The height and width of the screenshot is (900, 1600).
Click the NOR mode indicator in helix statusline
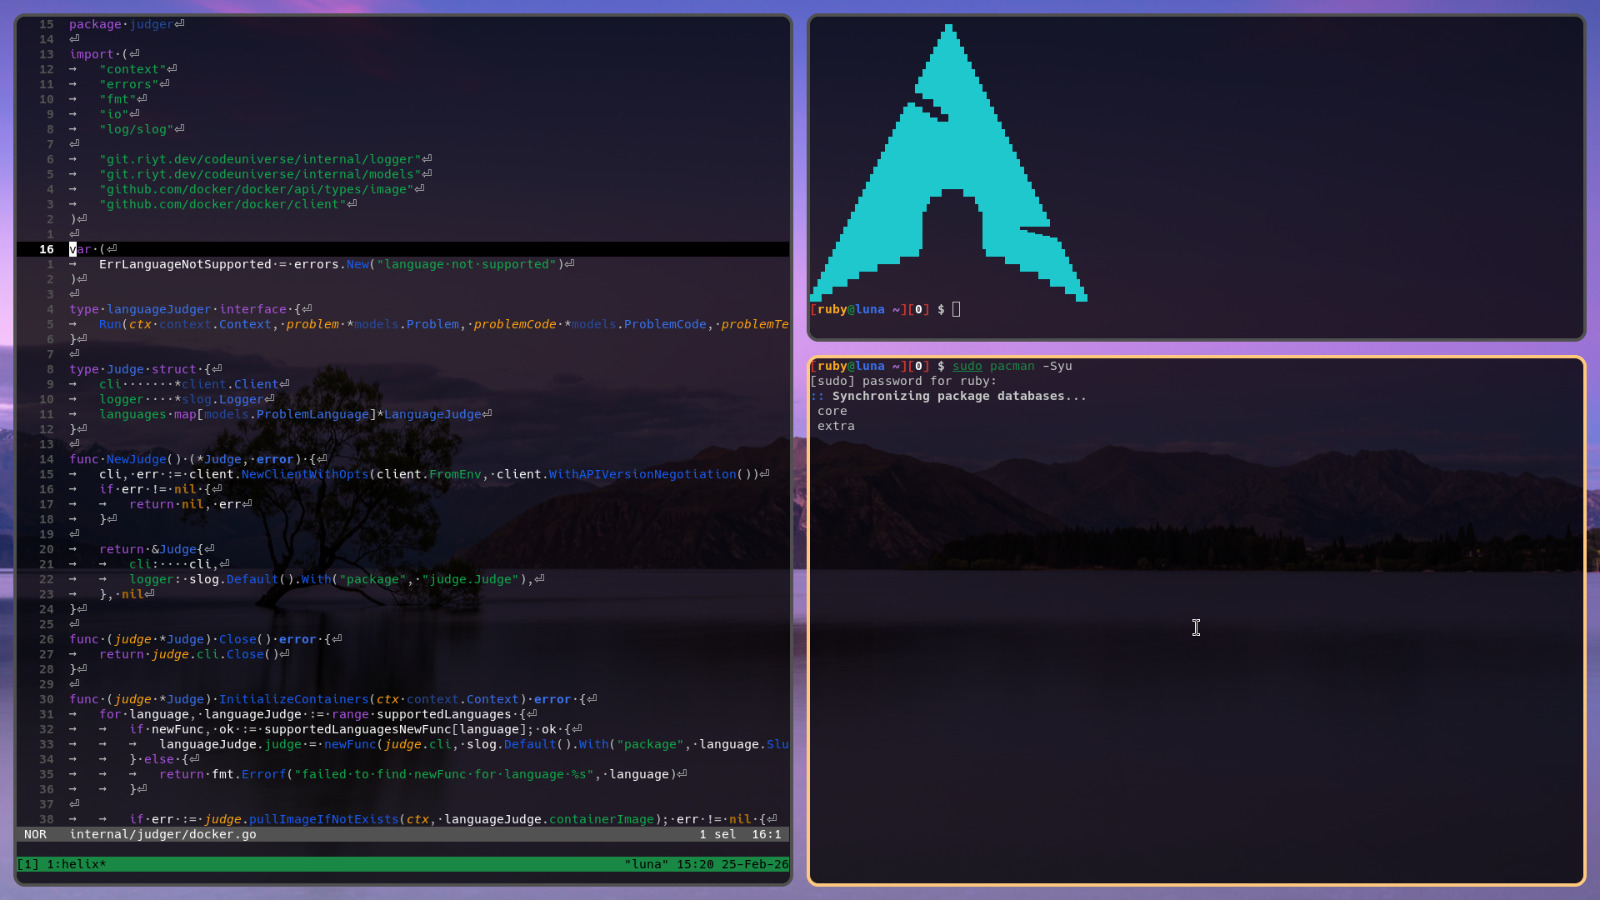pos(35,834)
